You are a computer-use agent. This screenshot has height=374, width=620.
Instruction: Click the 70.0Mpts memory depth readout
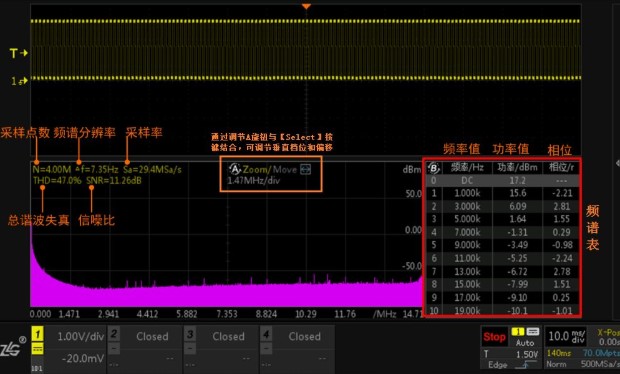(x=601, y=353)
